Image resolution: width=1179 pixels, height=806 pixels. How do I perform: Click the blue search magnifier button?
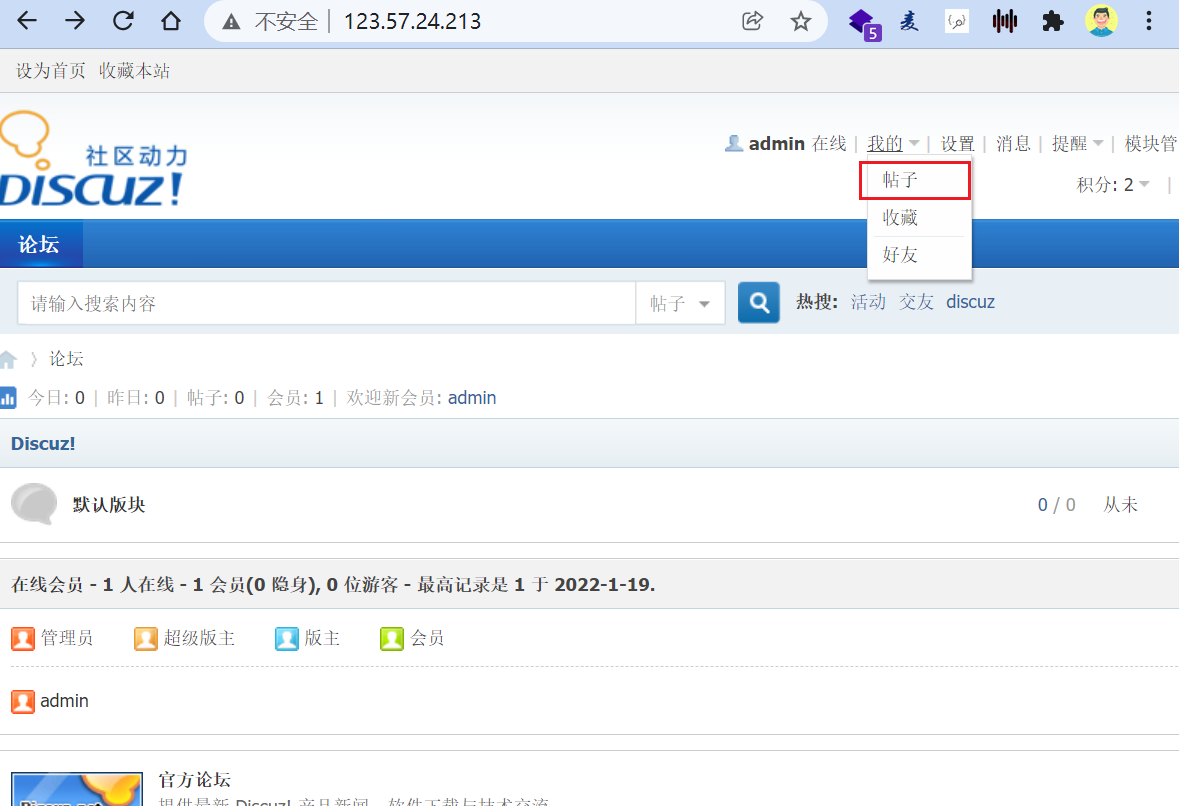(758, 303)
